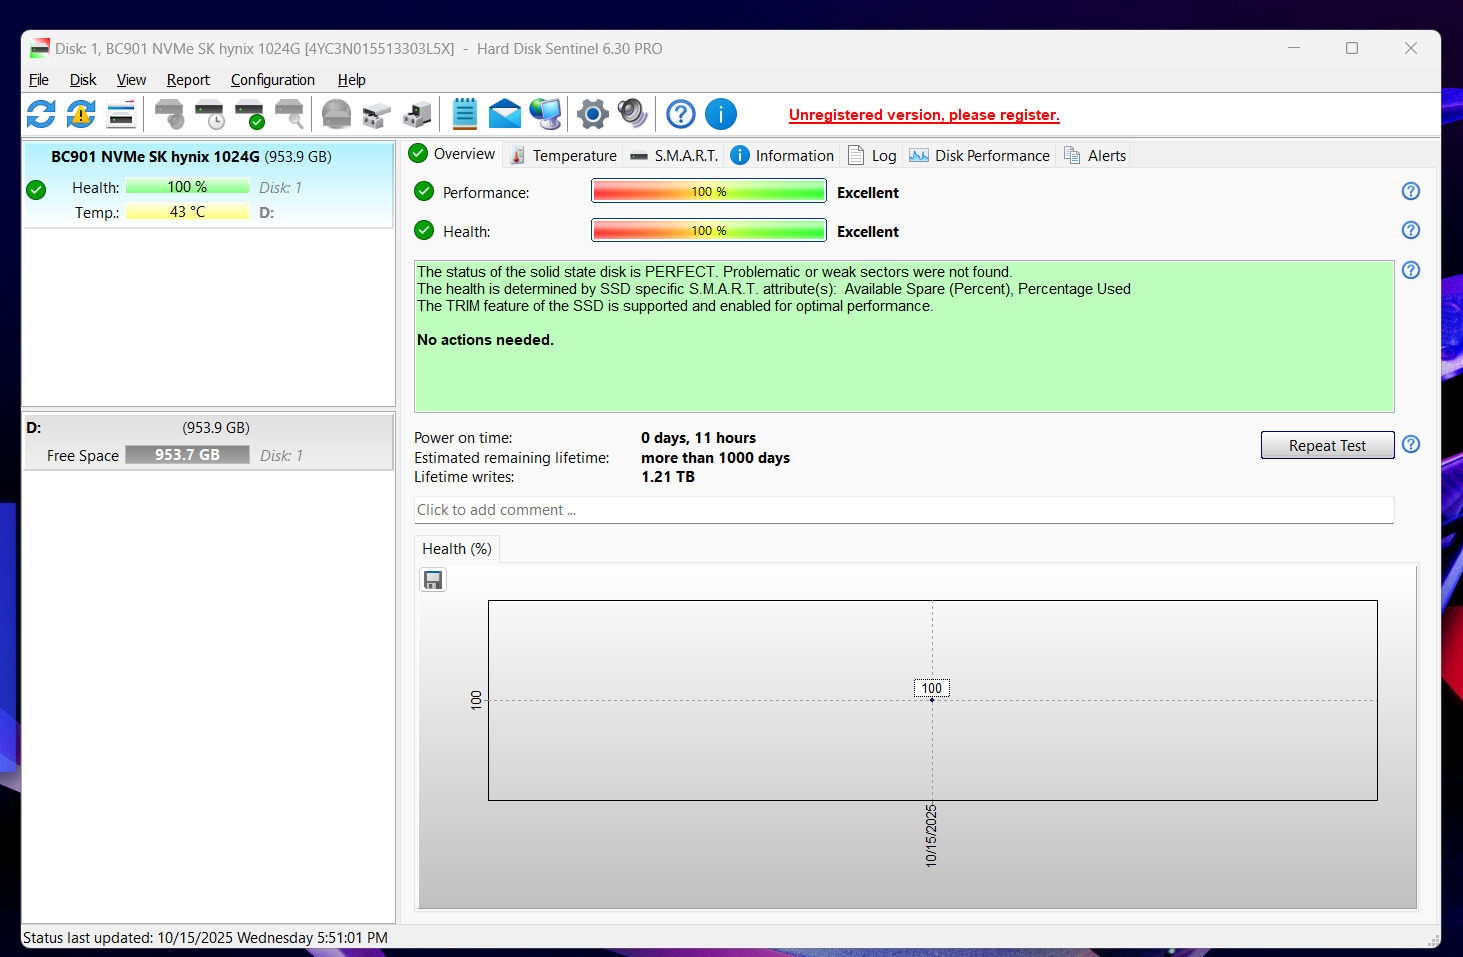
Task: Switch to the Temperature tab
Action: tap(563, 155)
